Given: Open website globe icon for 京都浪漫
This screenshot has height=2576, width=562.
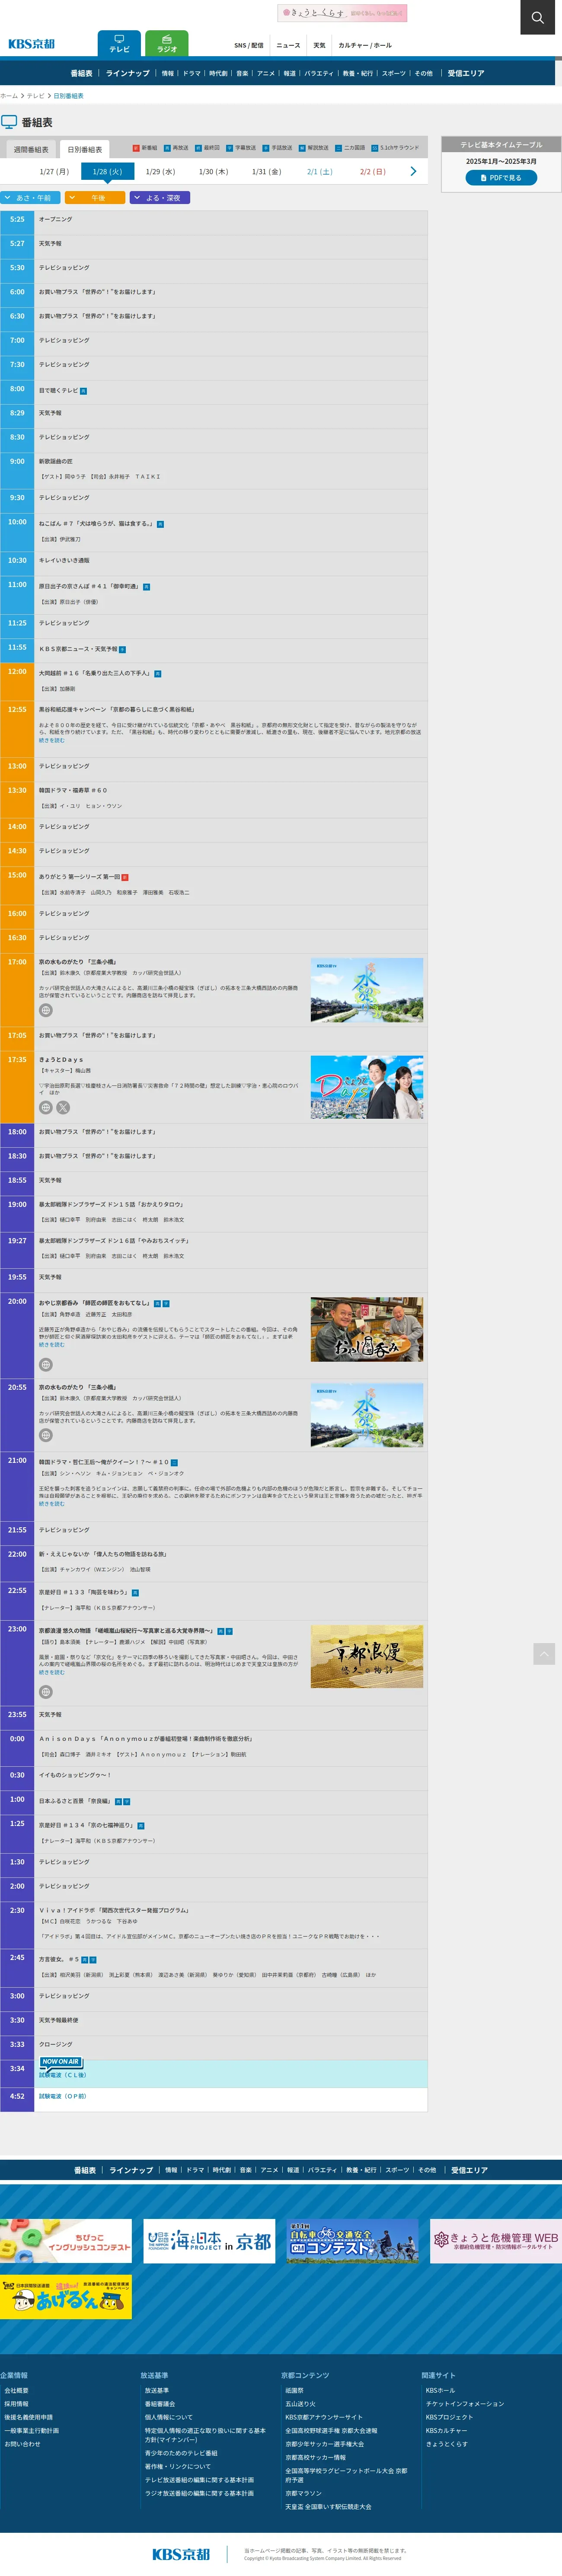Looking at the screenshot, I should [45, 1692].
